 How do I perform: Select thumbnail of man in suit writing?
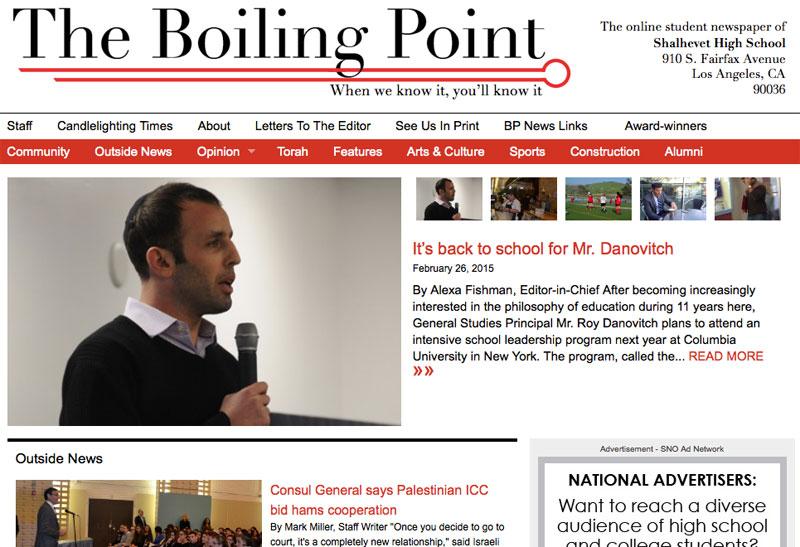pyautogui.click(x=673, y=199)
